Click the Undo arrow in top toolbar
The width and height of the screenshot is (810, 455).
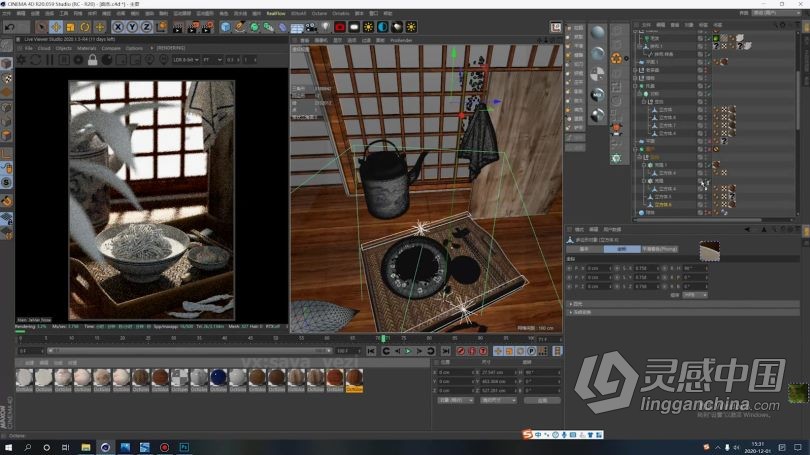click(10, 27)
